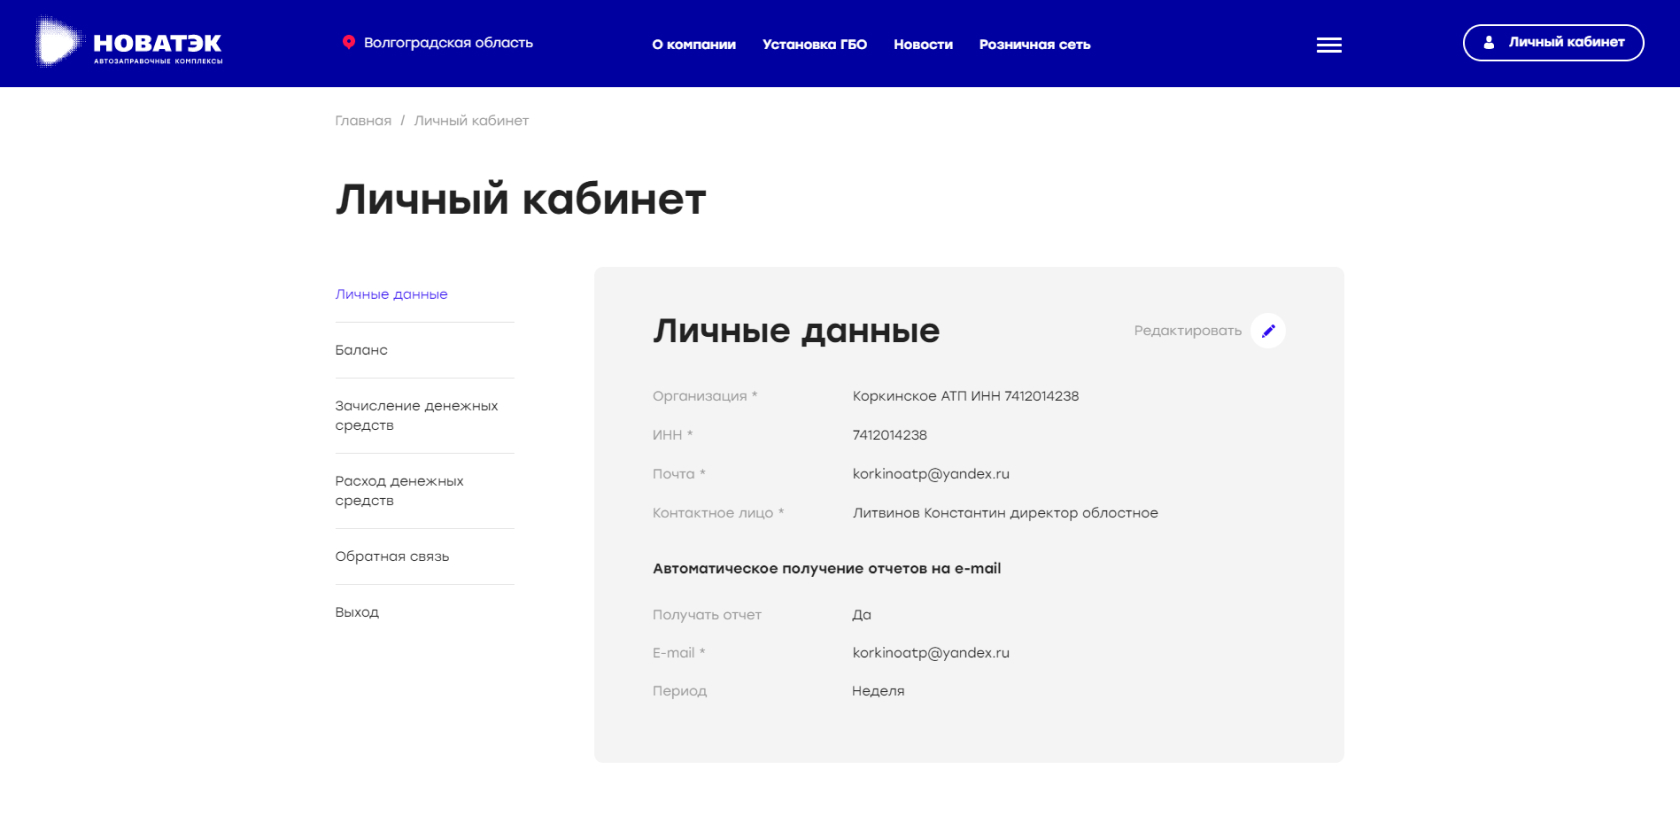Click the user icon in Личный кабинет button
The image size is (1680, 831).
[1489, 43]
